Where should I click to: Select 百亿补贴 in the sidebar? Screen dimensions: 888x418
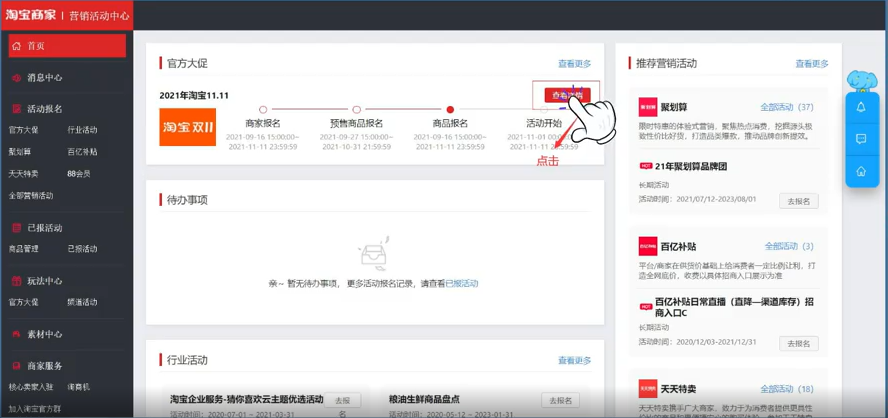(82, 152)
